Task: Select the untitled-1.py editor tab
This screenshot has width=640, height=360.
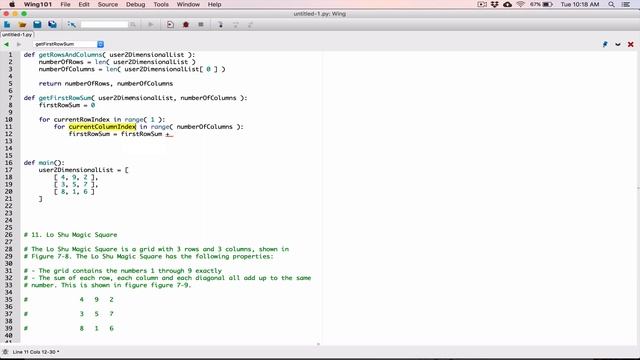Action: tap(17, 35)
